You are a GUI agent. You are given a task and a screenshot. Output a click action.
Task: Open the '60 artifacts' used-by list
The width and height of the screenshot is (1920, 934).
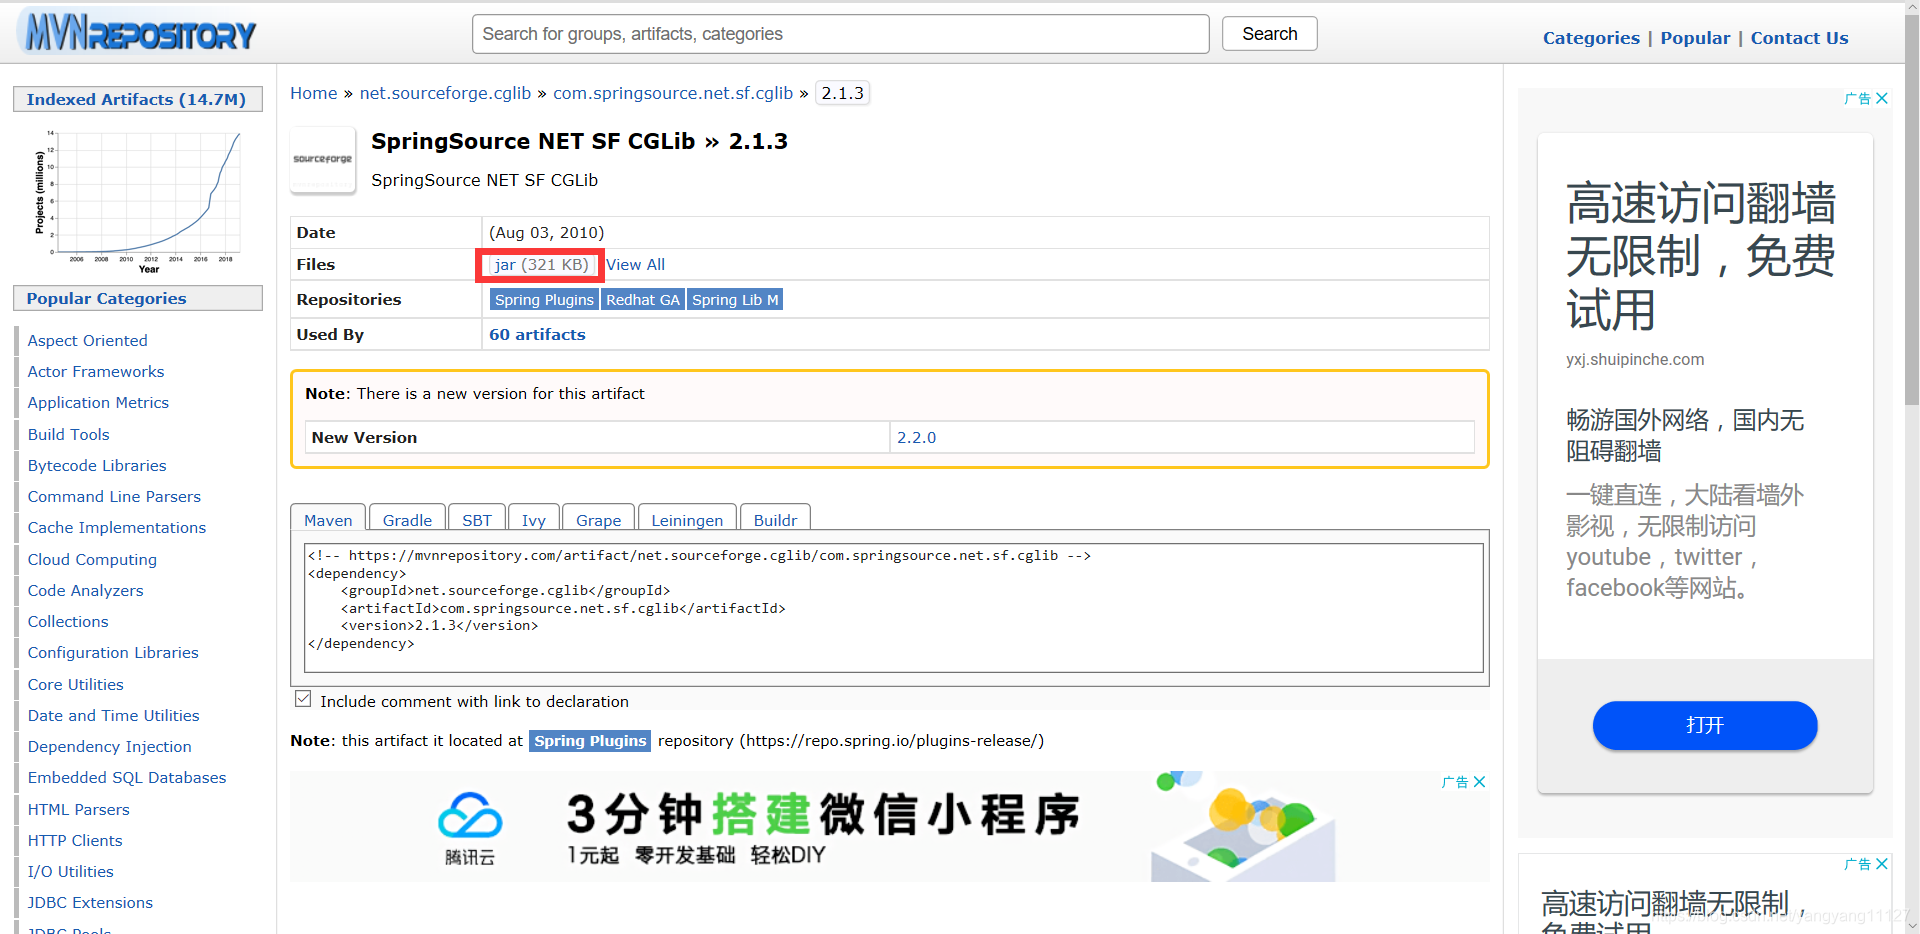pyautogui.click(x=537, y=334)
